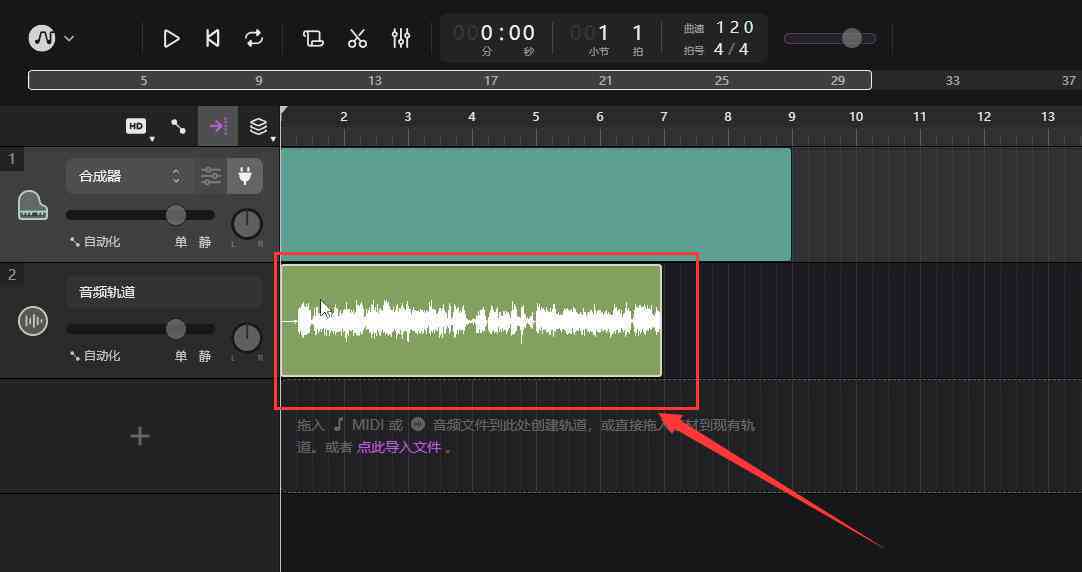Click the 点此导入文件 link

399,447
